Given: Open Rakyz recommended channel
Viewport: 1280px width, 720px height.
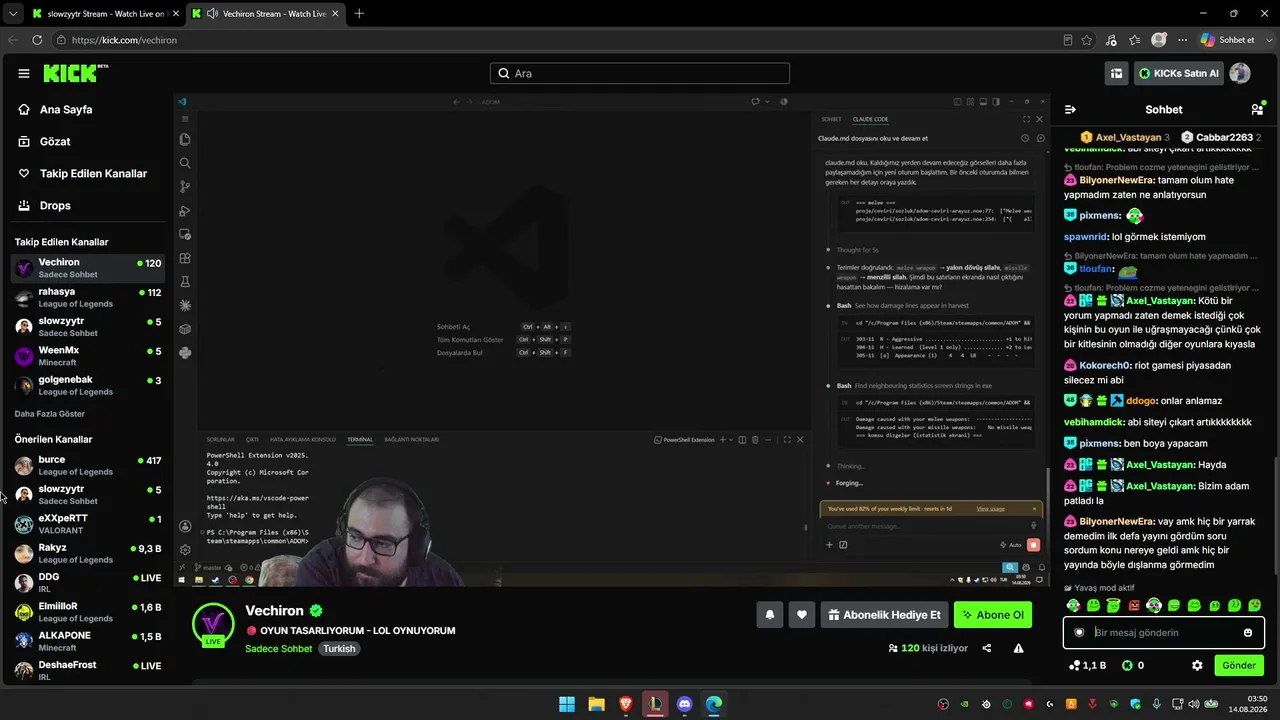Looking at the screenshot, I should 88,554.
